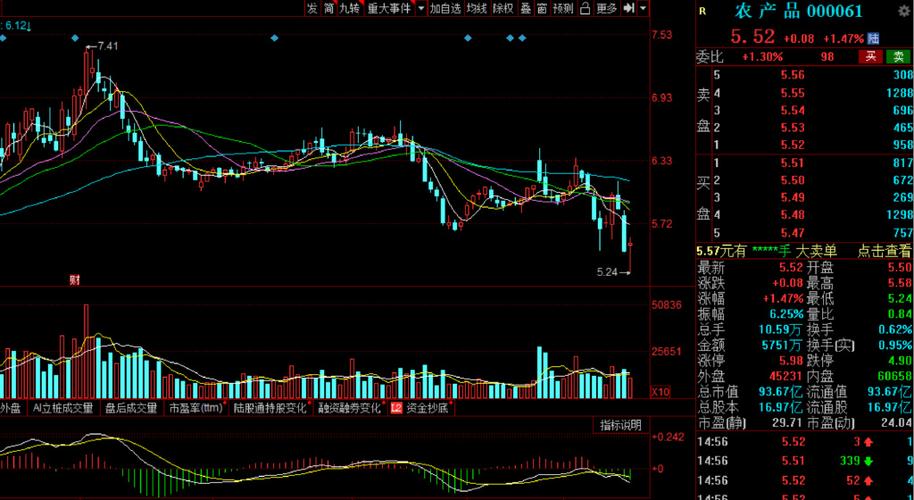This screenshot has height=500, width=914.
Task: Switch to 盘后成交量 tab
Action: [131, 408]
